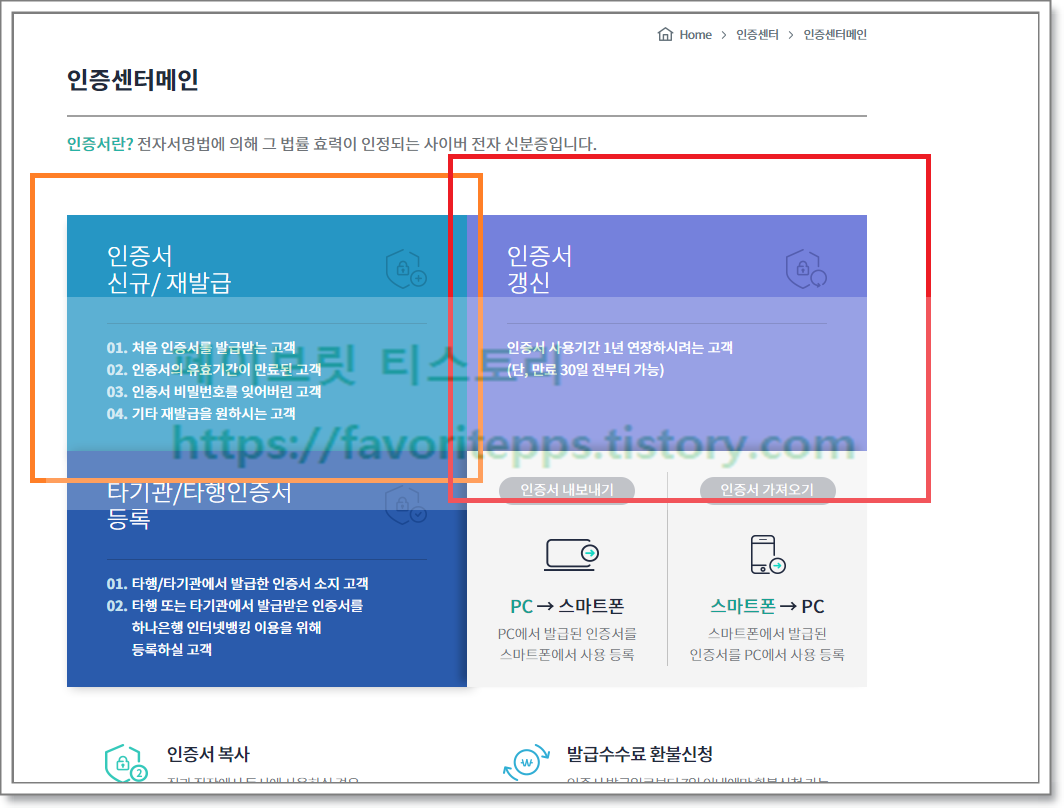Click the PC export laptop icon
The height and width of the screenshot is (808, 1064).
[572, 554]
